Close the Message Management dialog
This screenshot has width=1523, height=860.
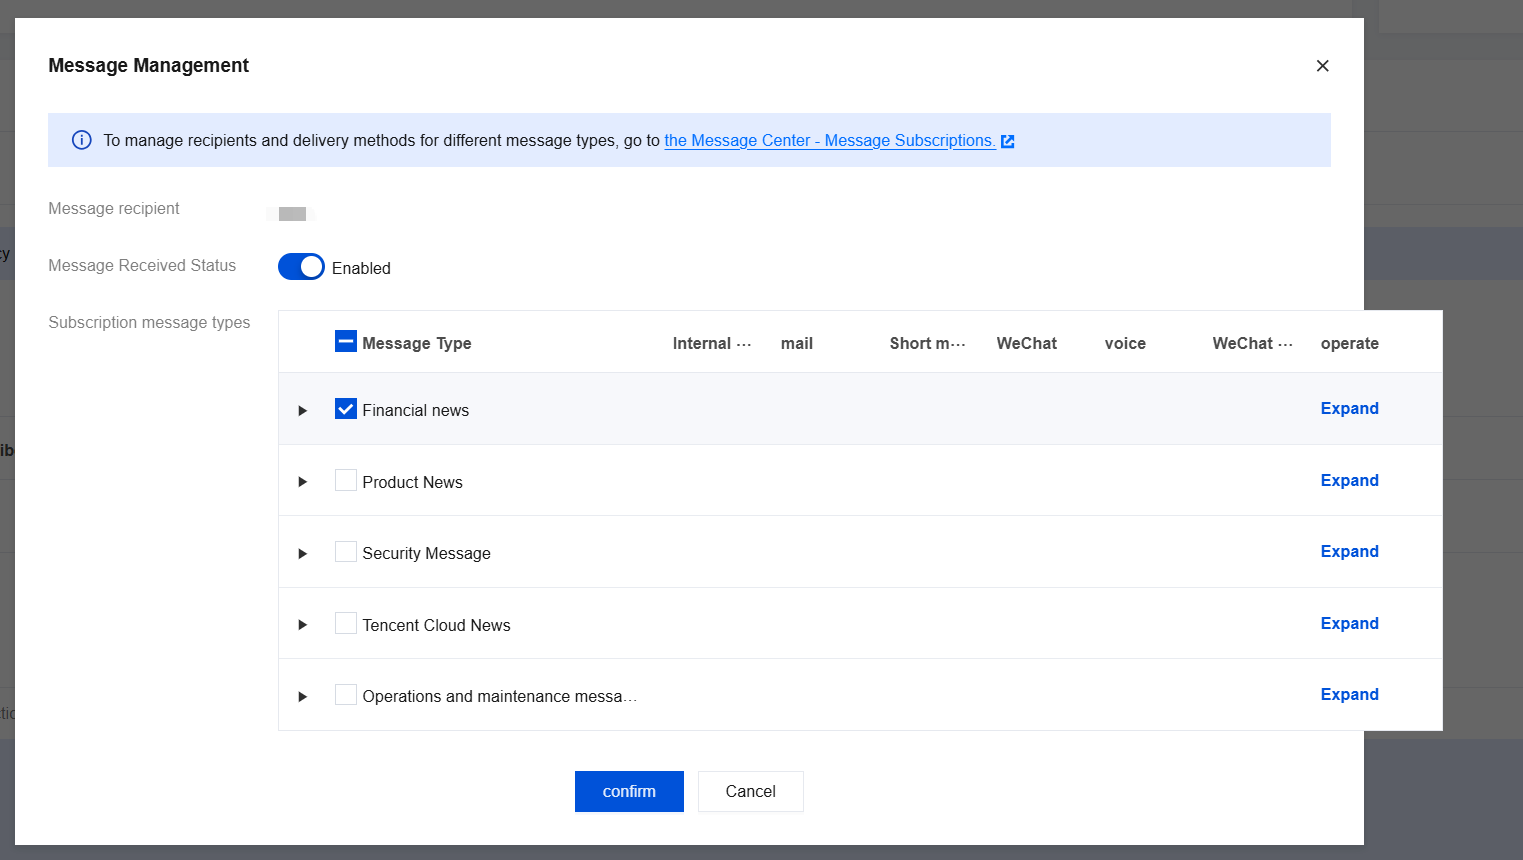[x=1322, y=66]
